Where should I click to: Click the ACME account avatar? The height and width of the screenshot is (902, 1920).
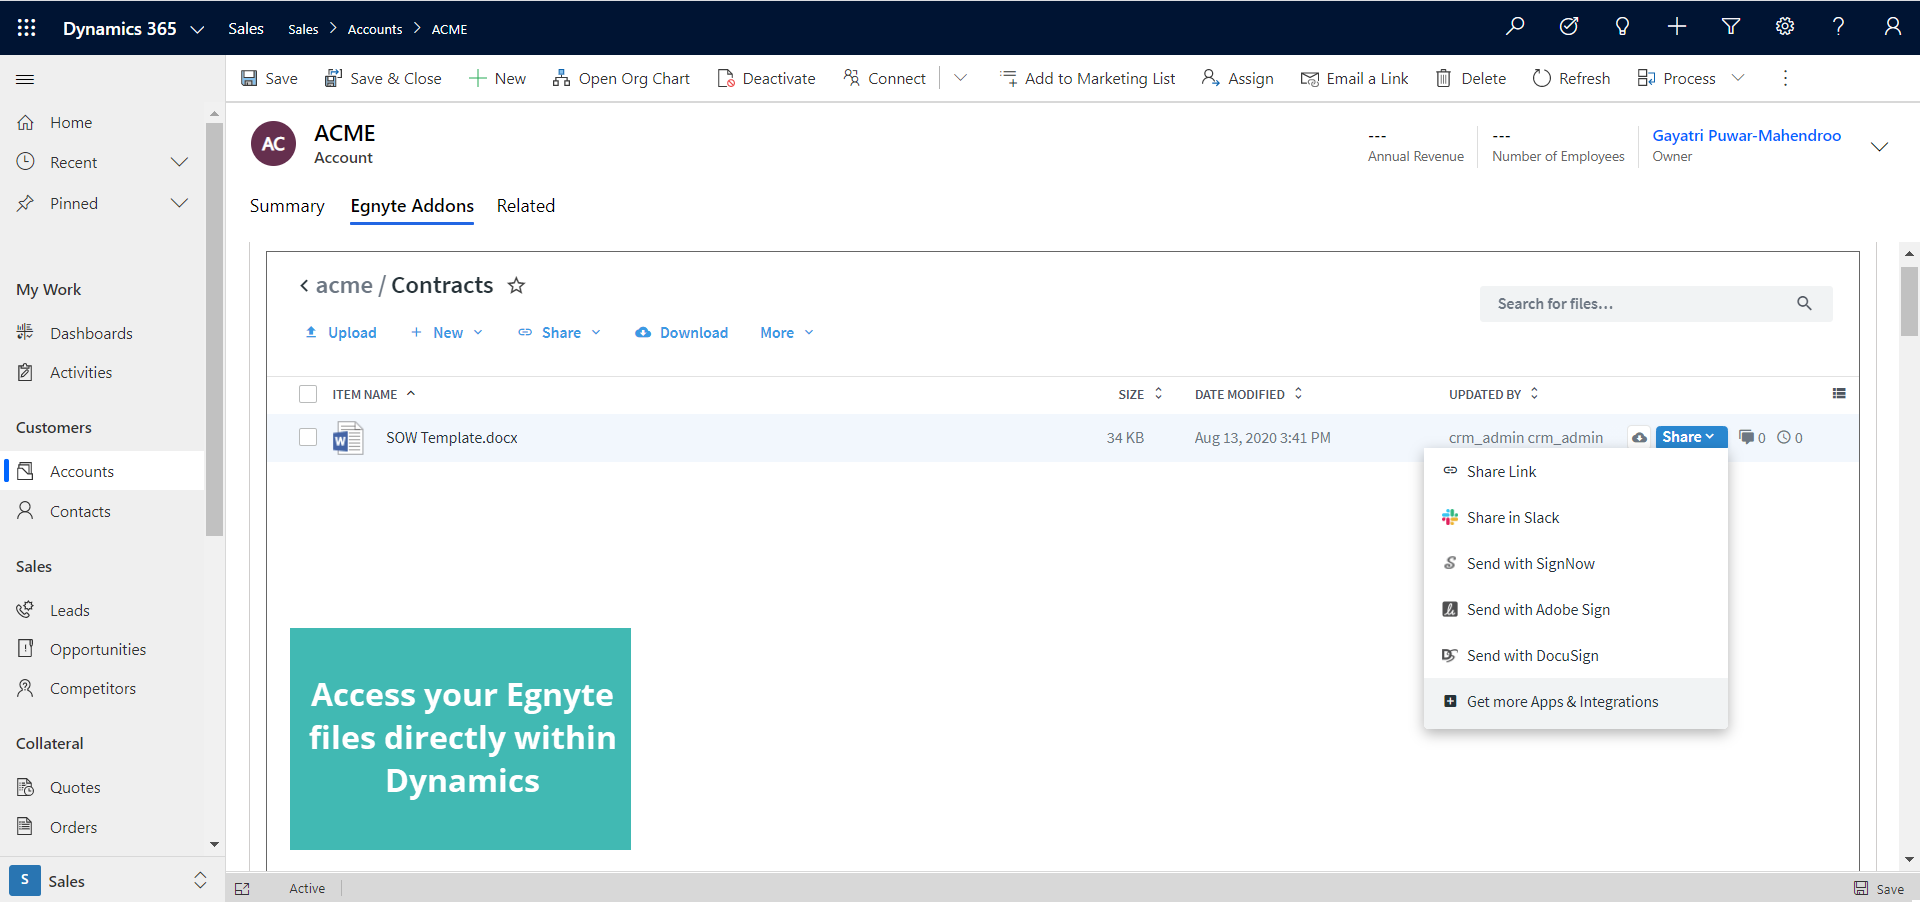273,144
